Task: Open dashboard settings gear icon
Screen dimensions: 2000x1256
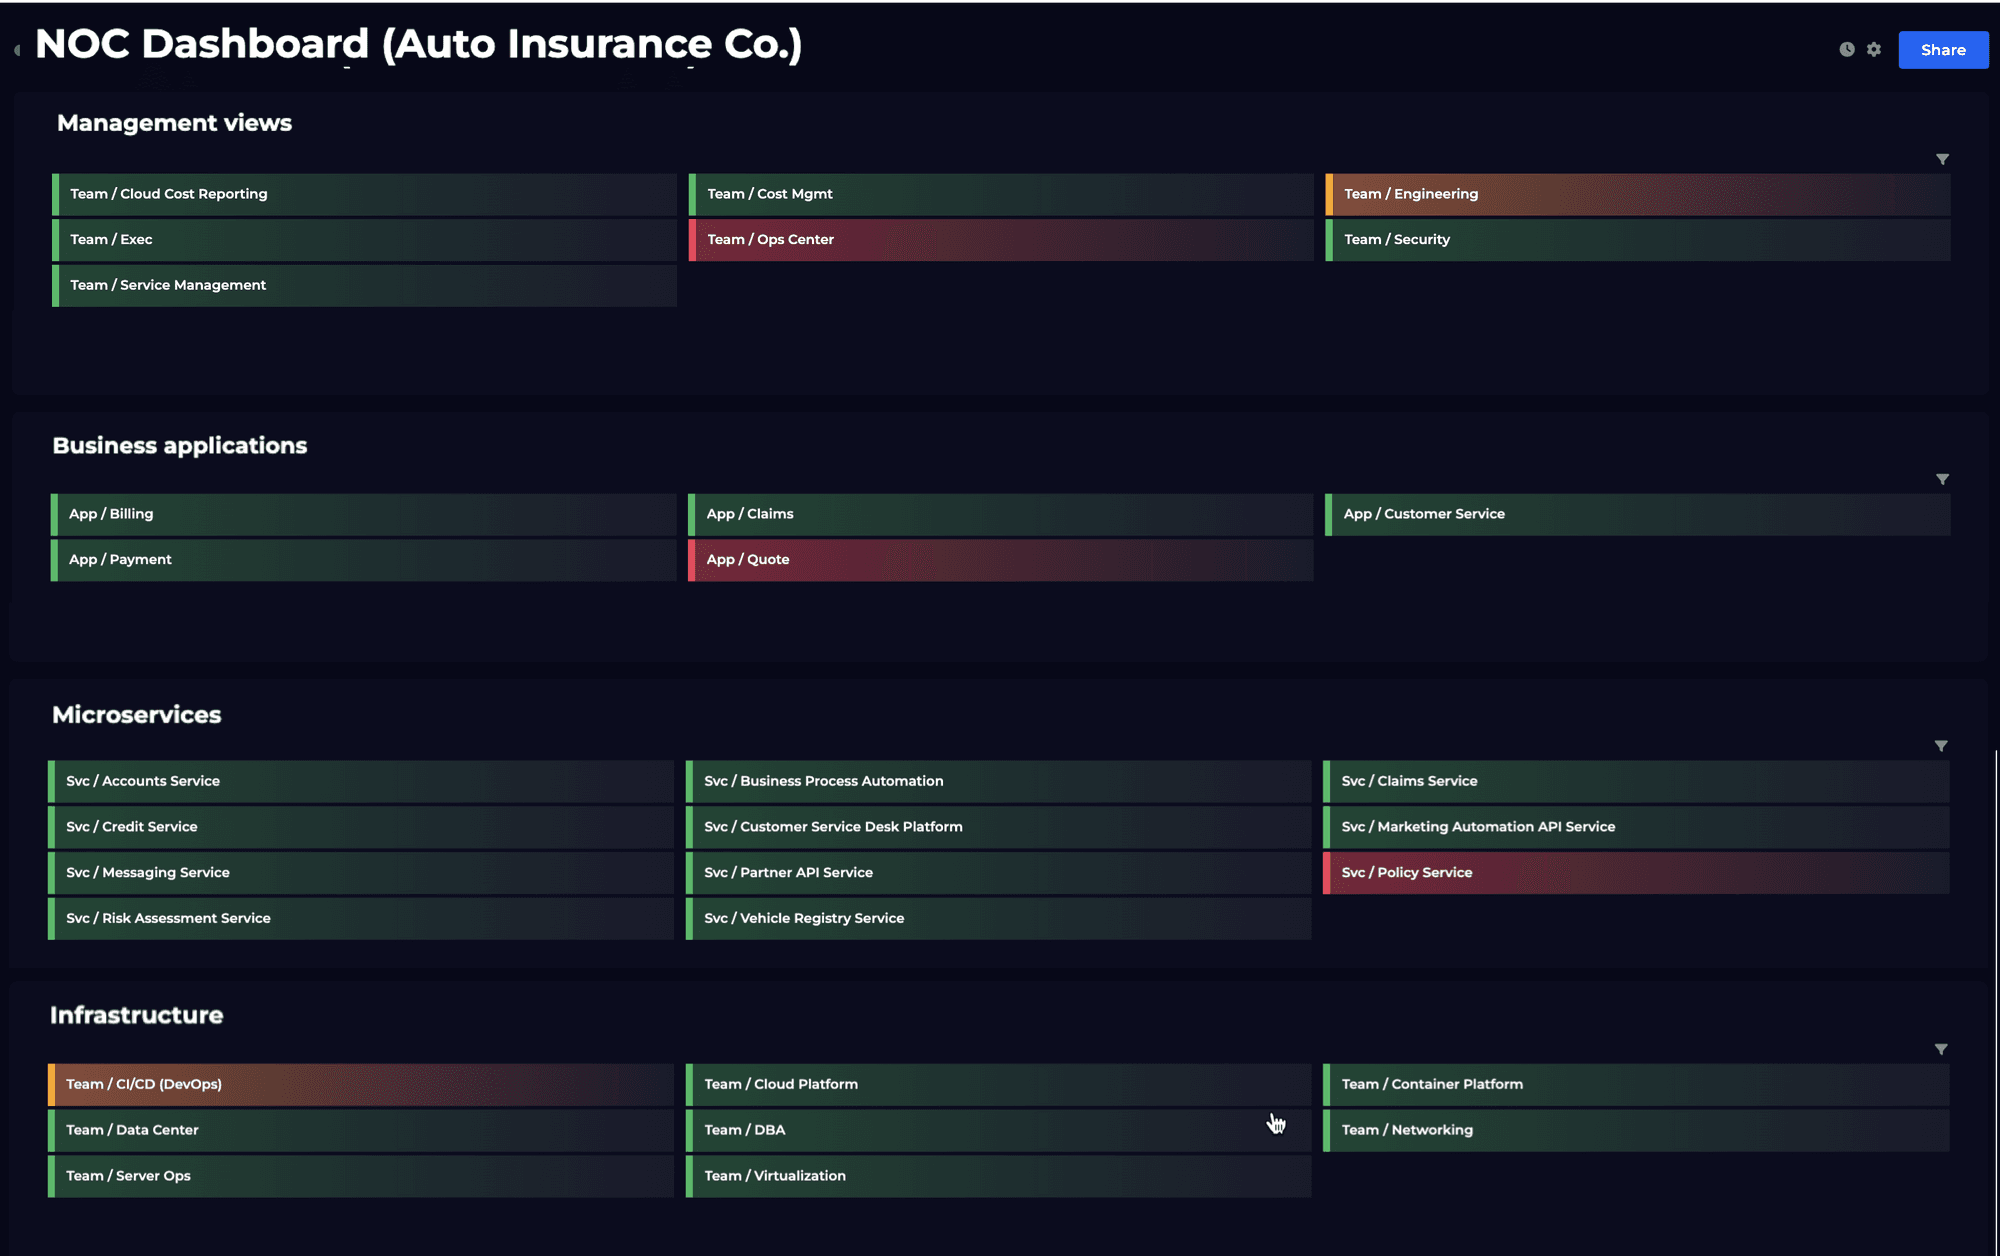Action: [1874, 49]
